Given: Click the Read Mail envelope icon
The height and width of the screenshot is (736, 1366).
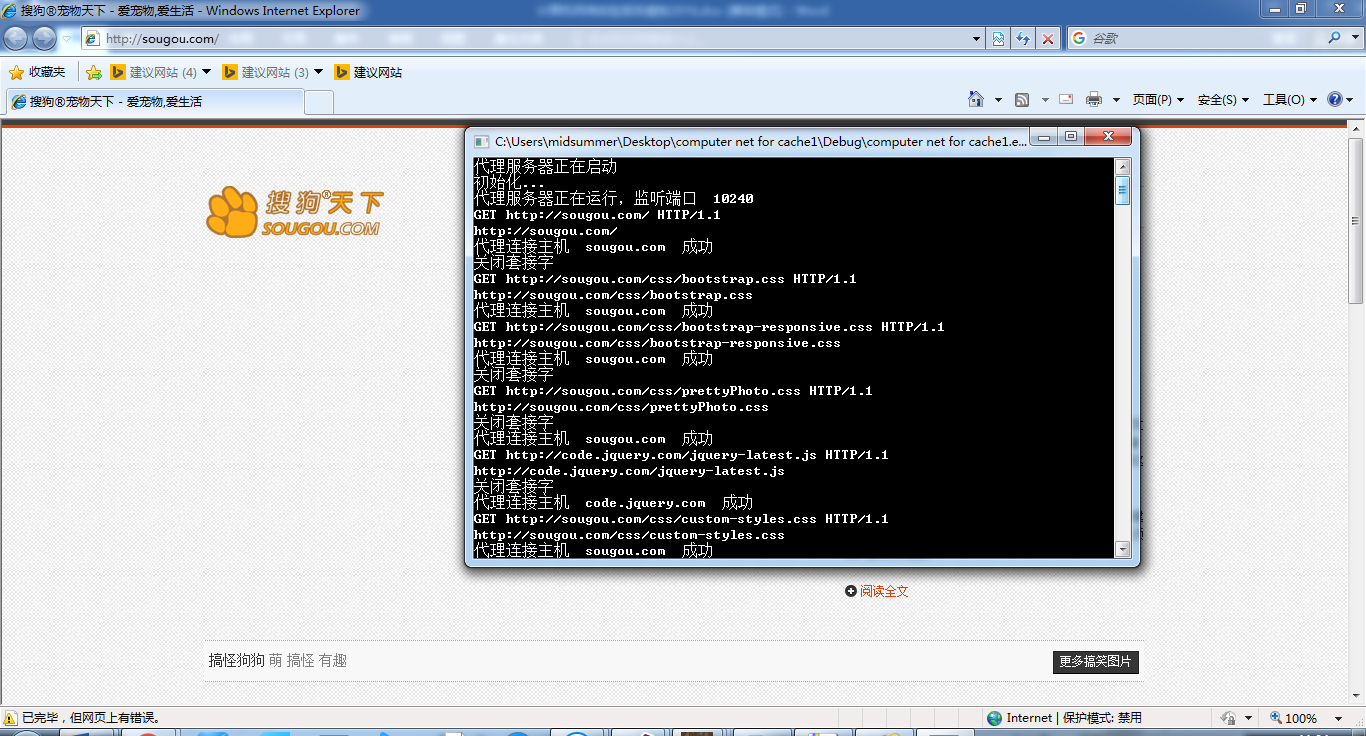Looking at the screenshot, I should click(1066, 99).
